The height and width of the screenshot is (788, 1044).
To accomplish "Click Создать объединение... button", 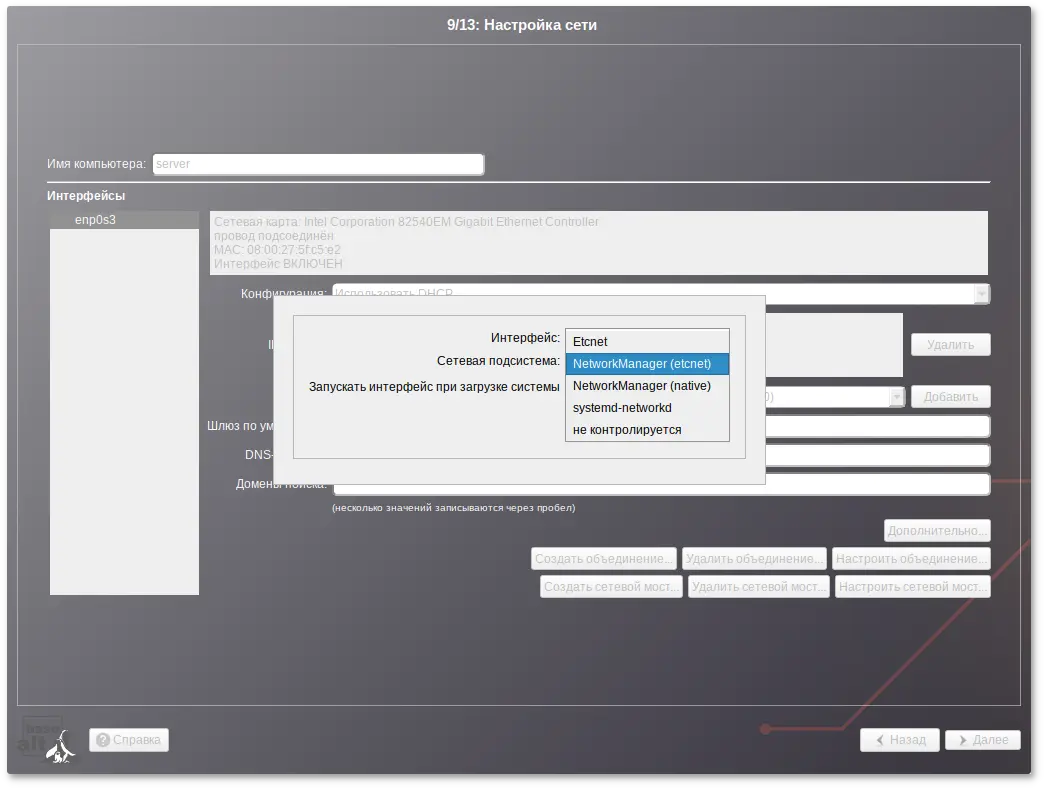I will pyautogui.click(x=605, y=558).
